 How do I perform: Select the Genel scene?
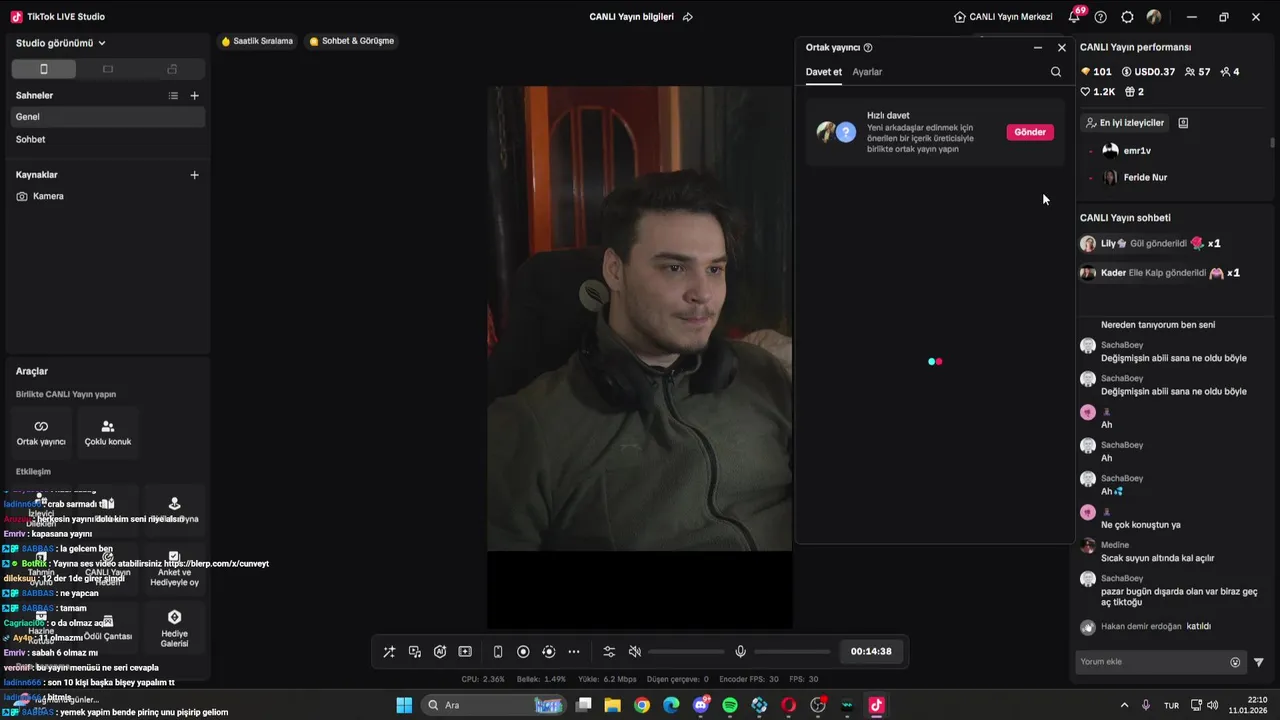pos(108,117)
